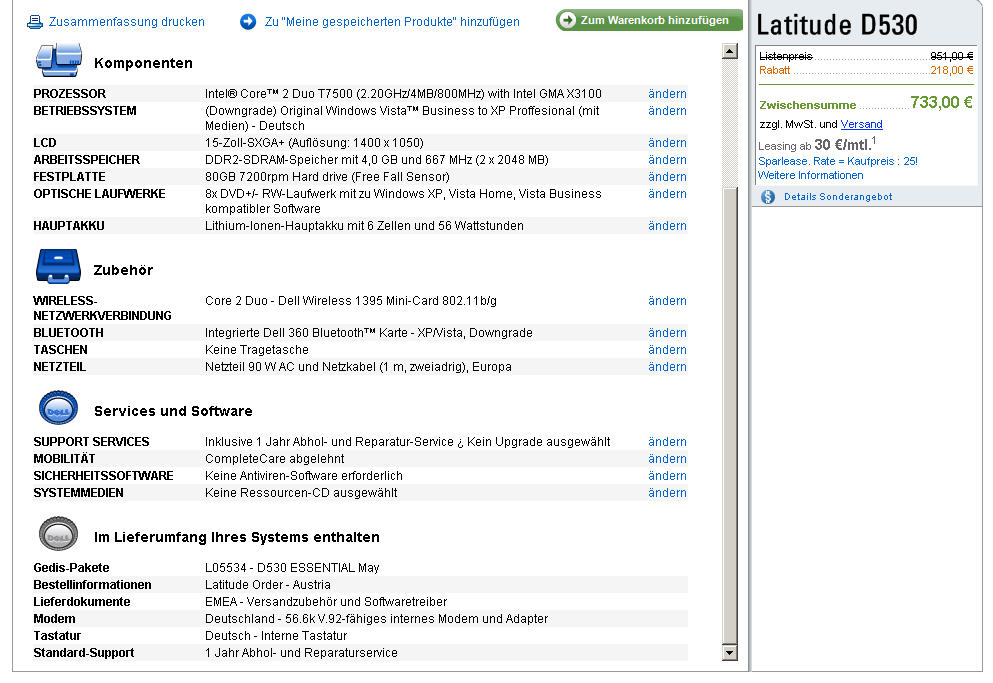This screenshot has height=683, width=993.
Task: Click the Komponenten heading
Action: [x=143, y=63]
